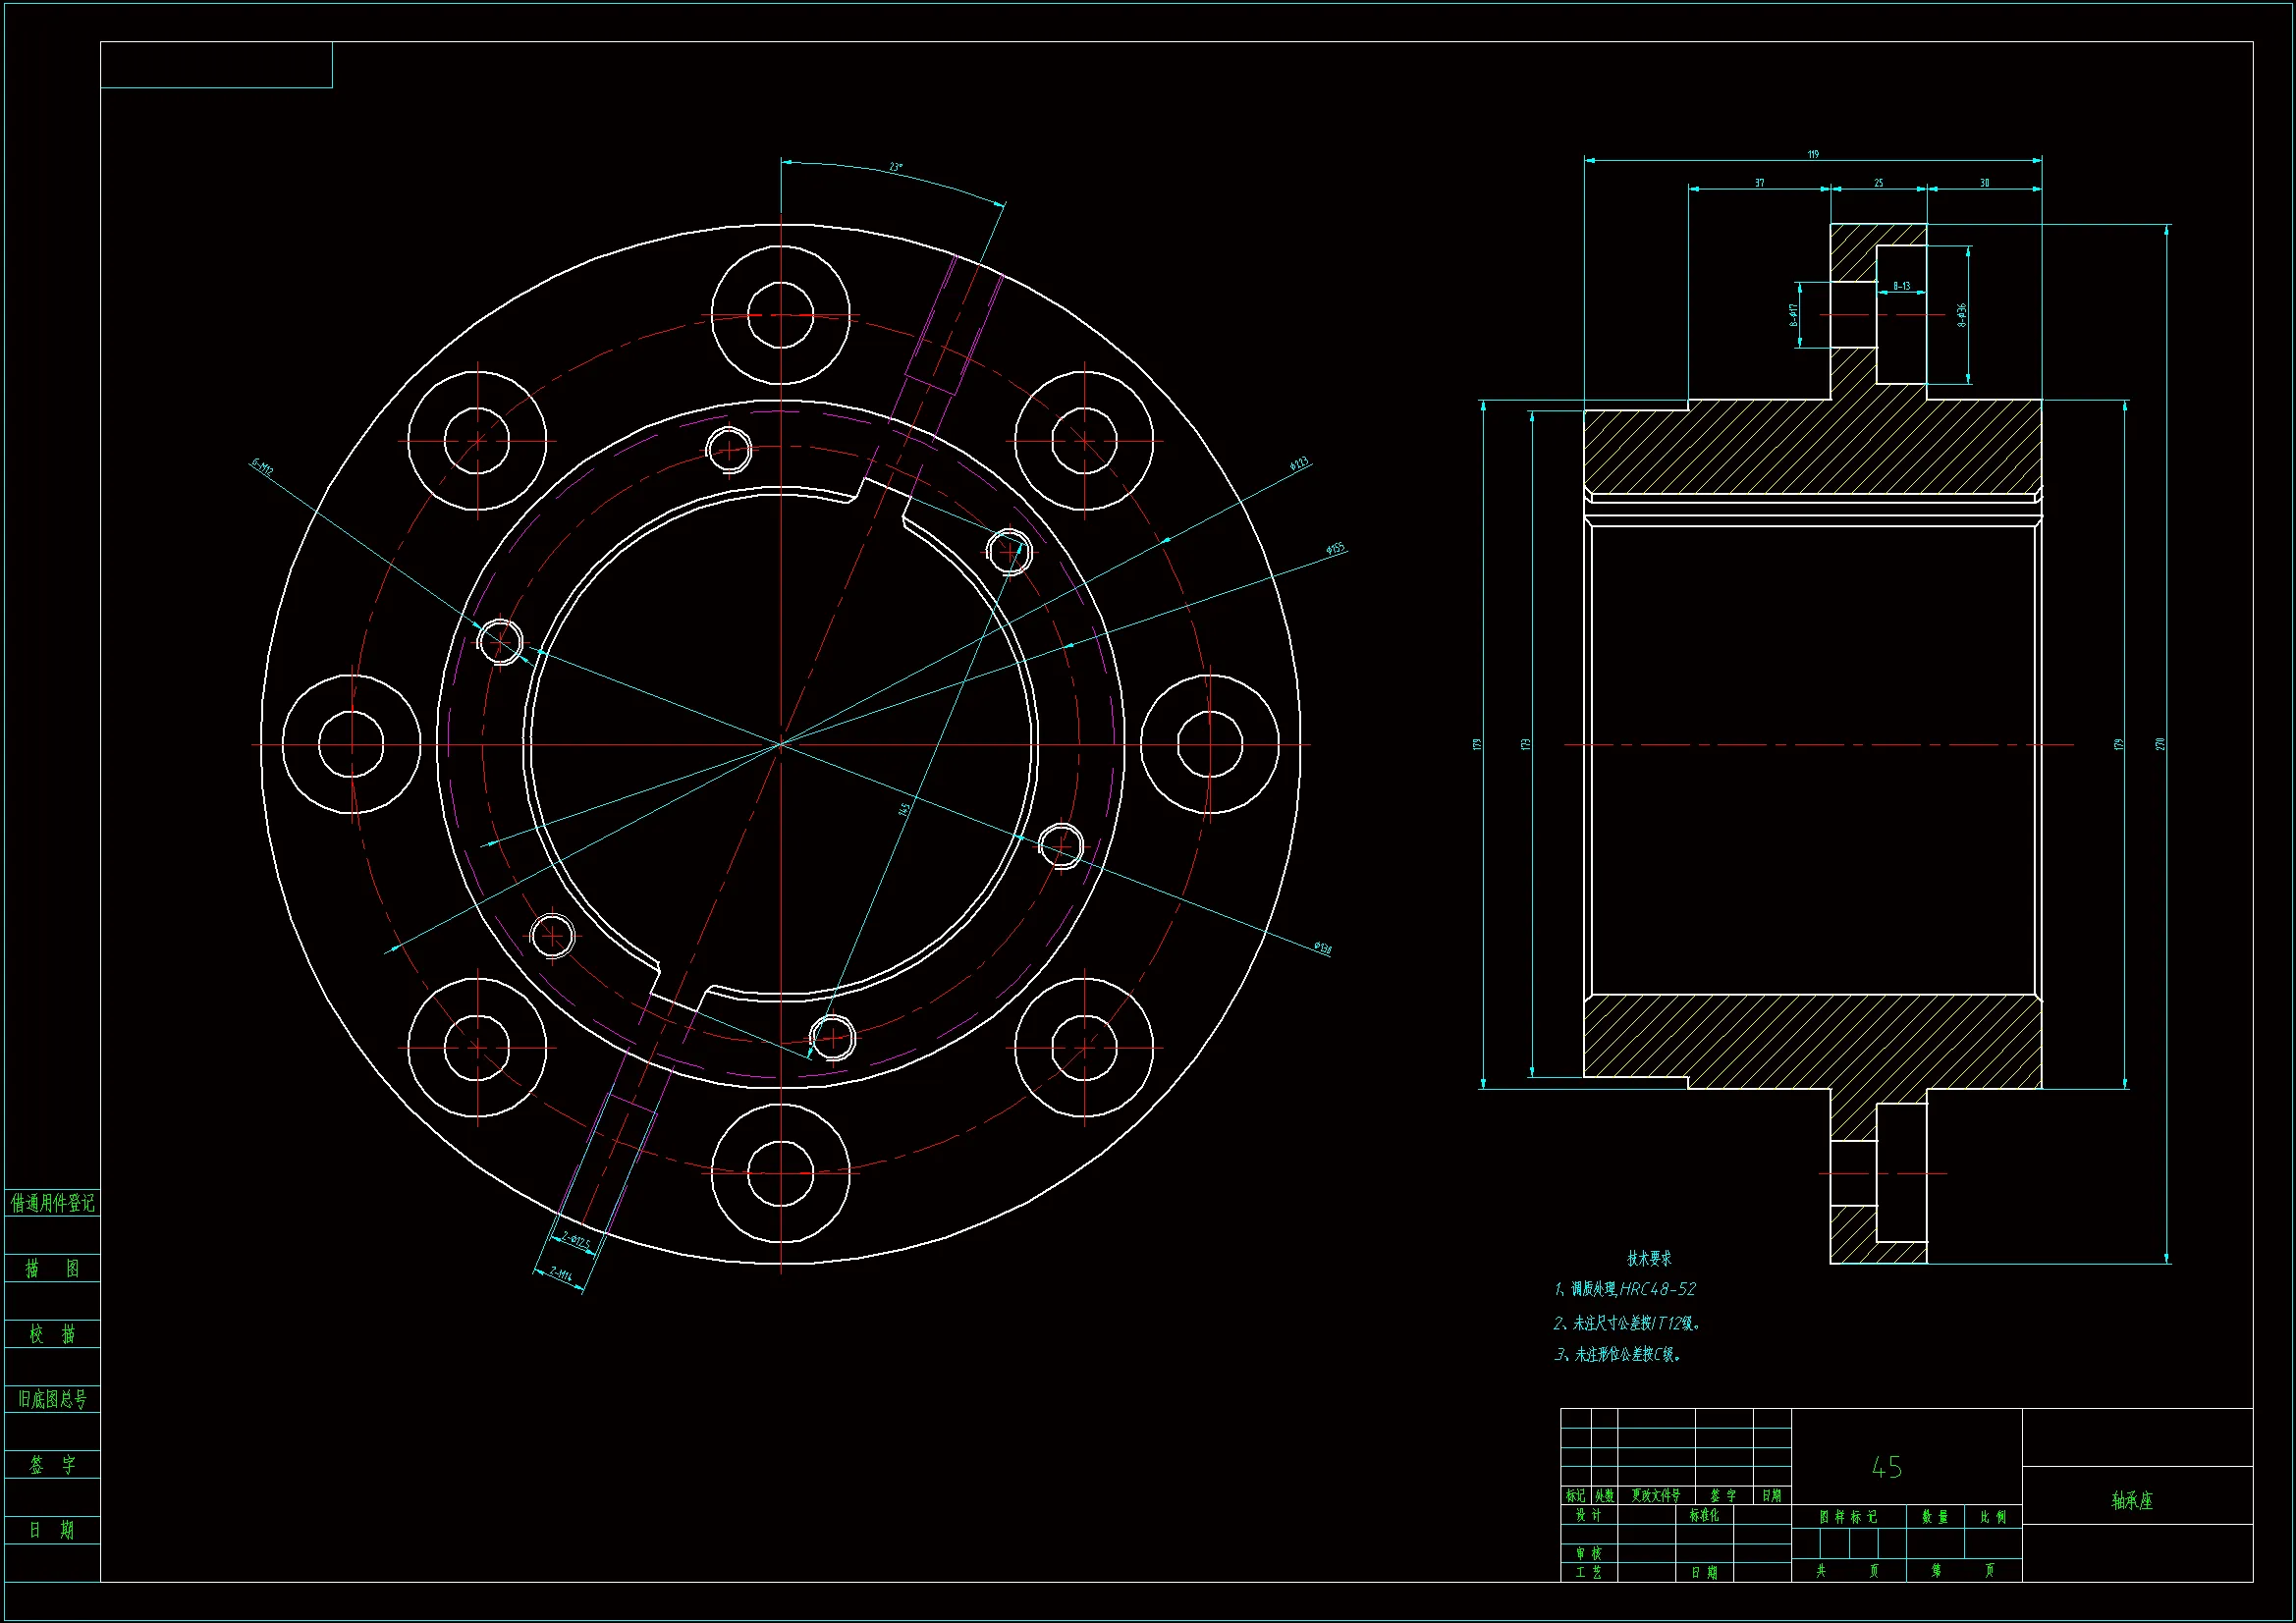The height and width of the screenshot is (1623, 2296).
Task: Click the 技术要求 heading text
Action: click(x=1649, y=1258)
